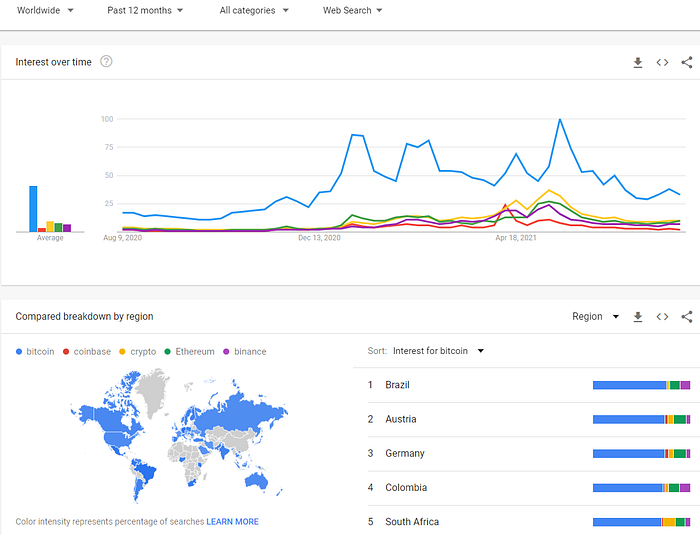
Task: Click the Dec 13, 2020 axis label
Action: tap(319, 238)
